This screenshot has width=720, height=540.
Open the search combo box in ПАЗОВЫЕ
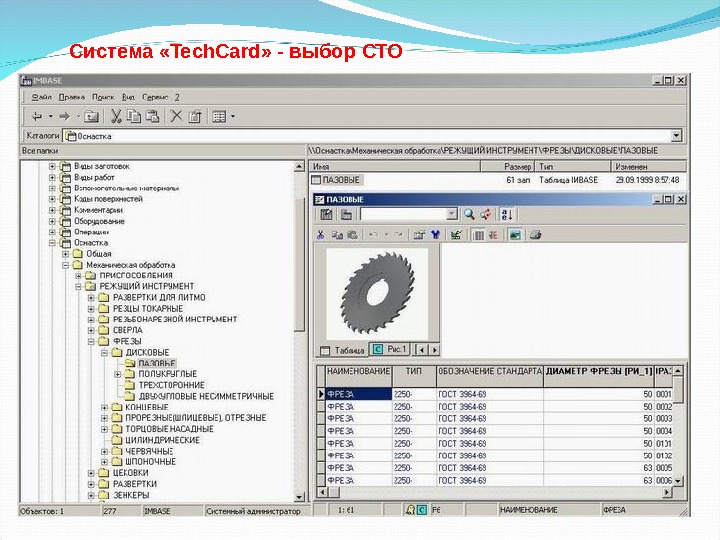tap(452, 214)
